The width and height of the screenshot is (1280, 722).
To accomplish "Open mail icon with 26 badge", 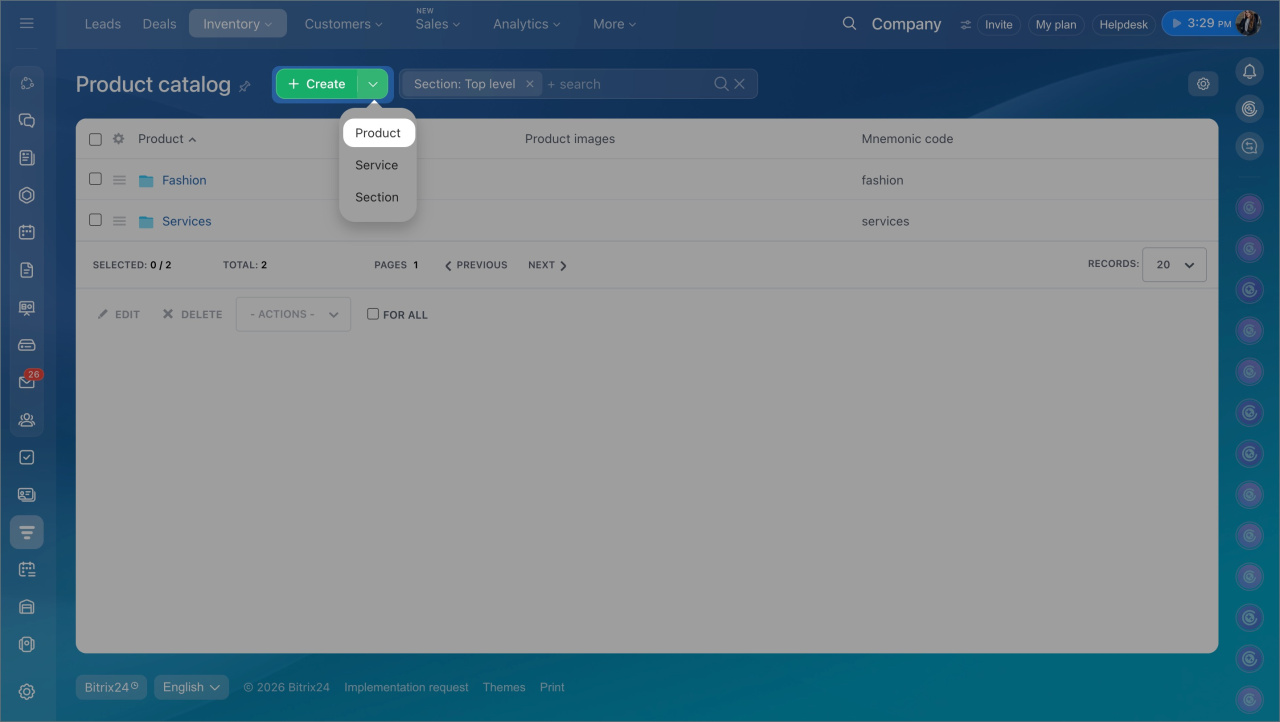I will coord(27,382).
